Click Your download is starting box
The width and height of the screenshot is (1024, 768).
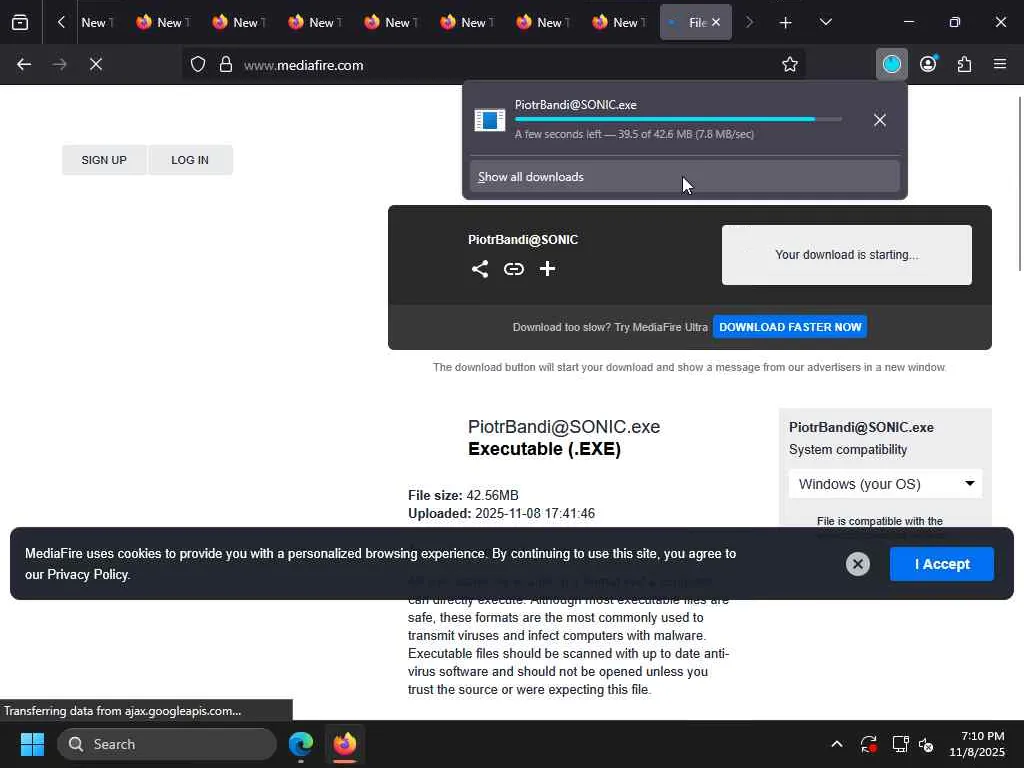tap(846, 255)
